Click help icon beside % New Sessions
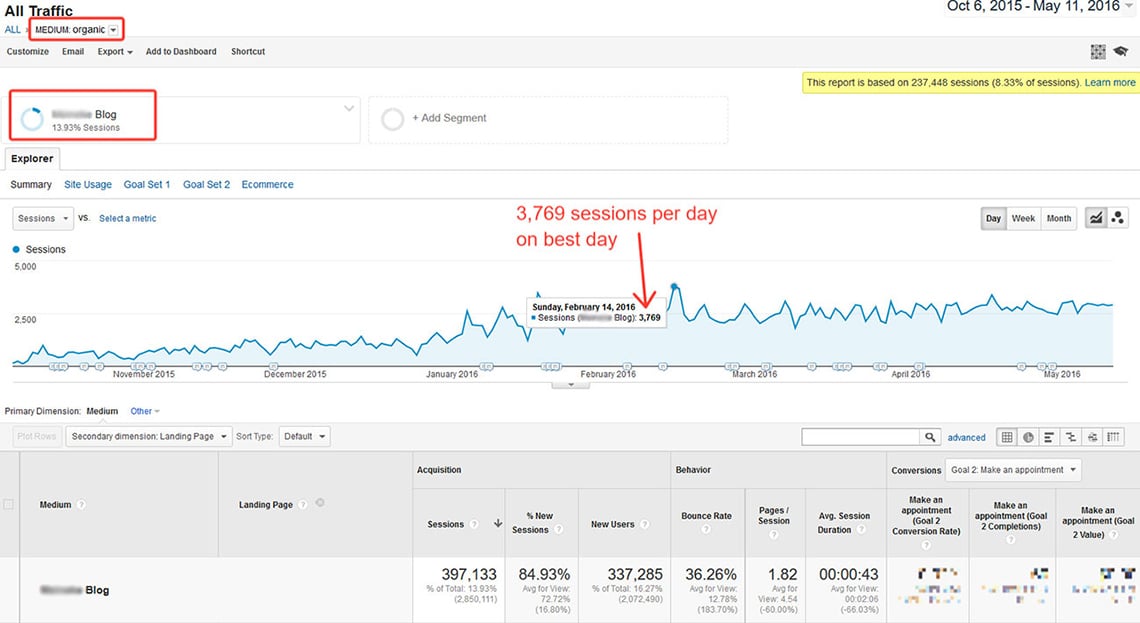Image resolution: width=1140 pixels, height=623 pixels. coord(558,530)
